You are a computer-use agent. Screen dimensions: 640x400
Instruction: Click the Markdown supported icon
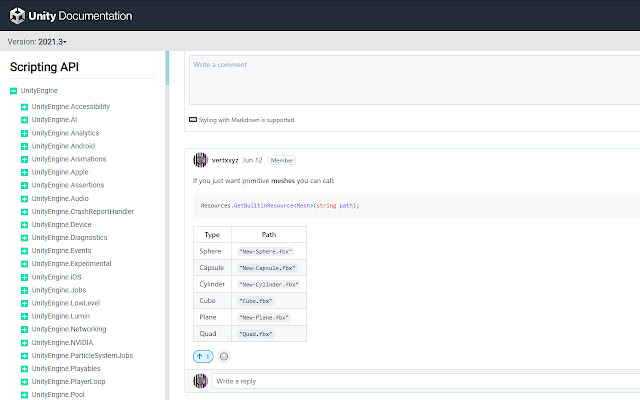[193, 120]
